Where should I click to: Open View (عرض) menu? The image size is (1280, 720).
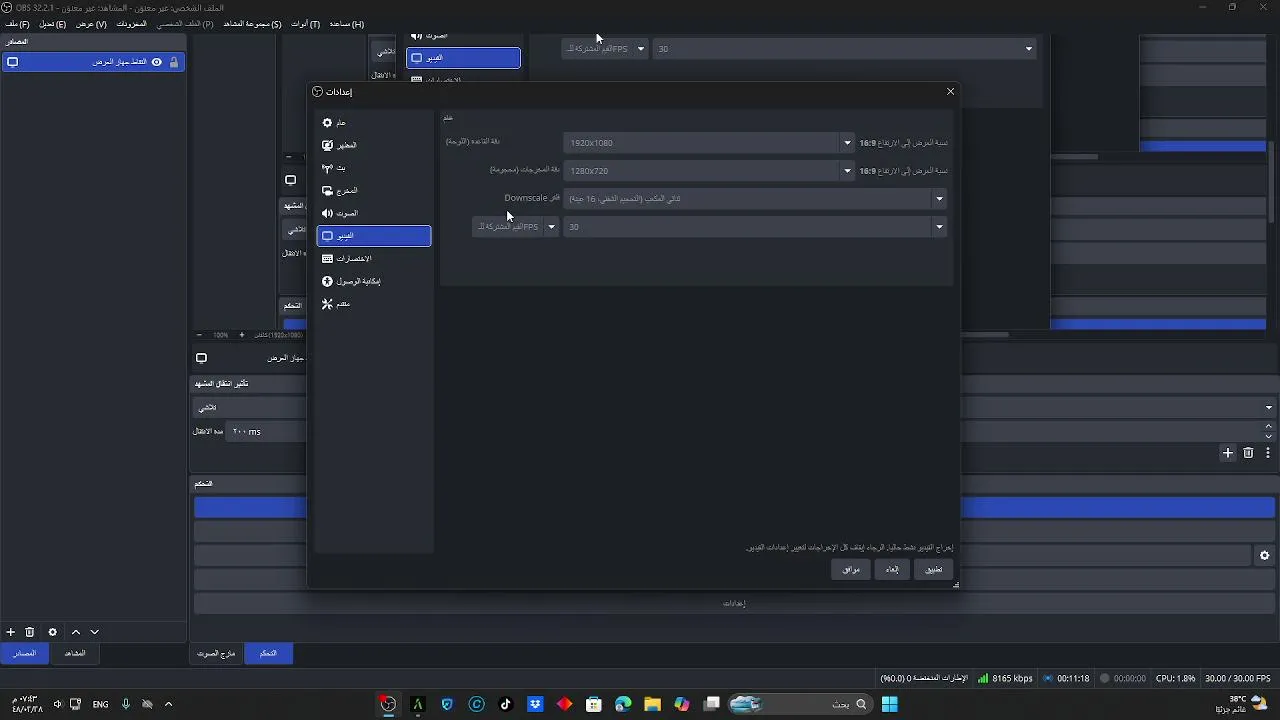(x=91, y=24)
